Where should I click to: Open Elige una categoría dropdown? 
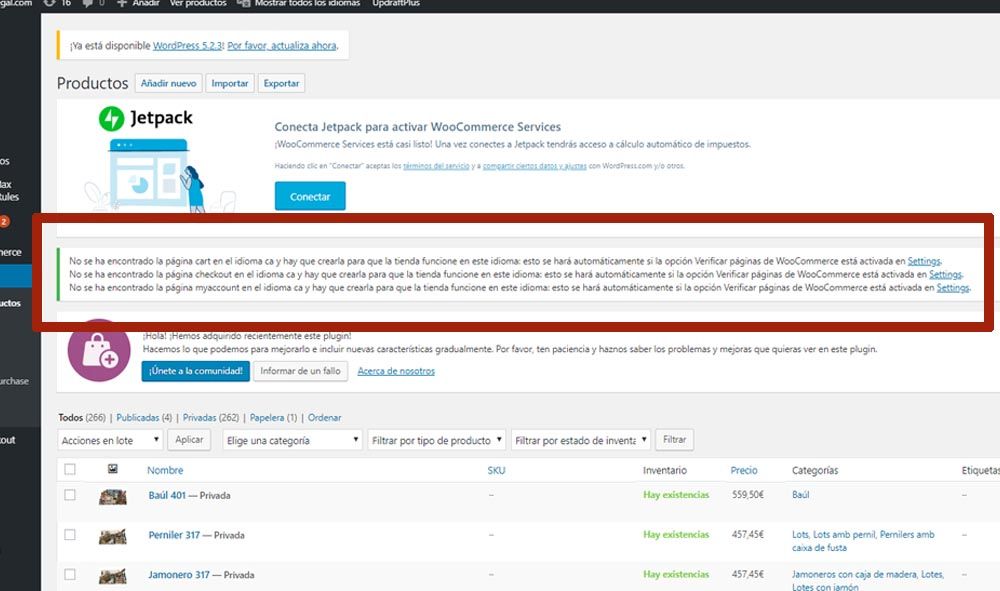pyautogui.click(x=293, y=440)
